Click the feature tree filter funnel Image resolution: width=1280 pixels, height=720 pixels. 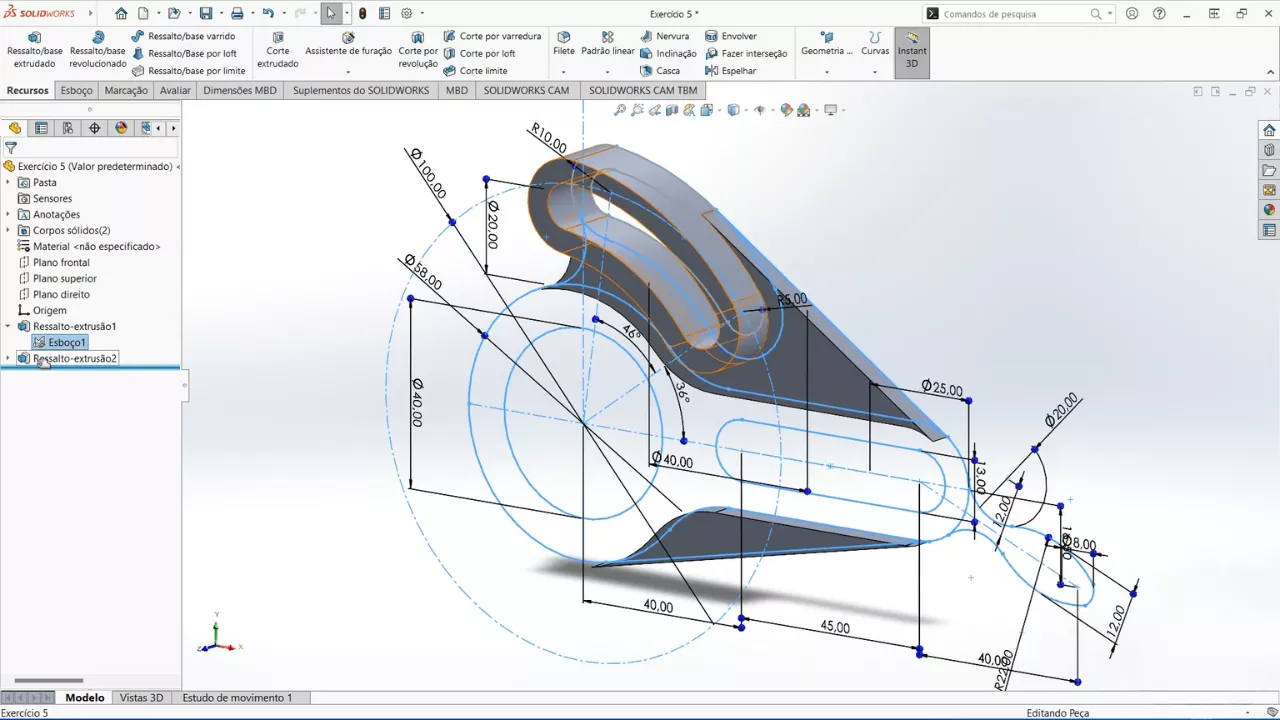tap(11, 147)
